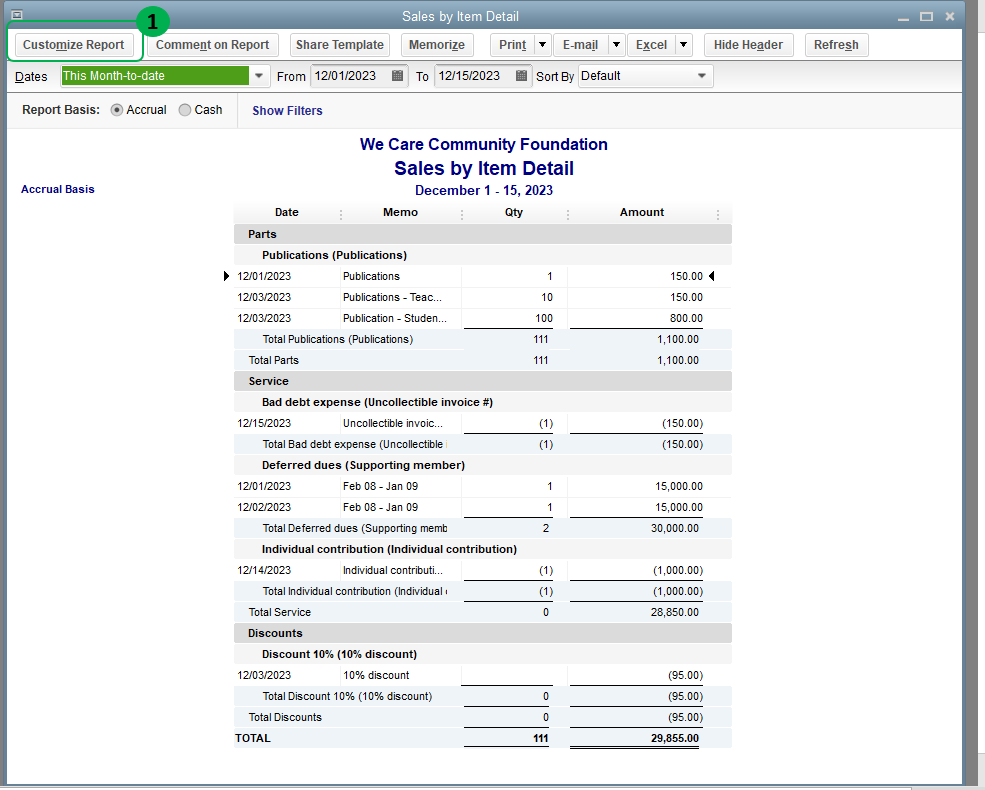Click the 12/15/2023 date cell
Viewport: 985px width, 790px height.
click(x=264, y=423)
